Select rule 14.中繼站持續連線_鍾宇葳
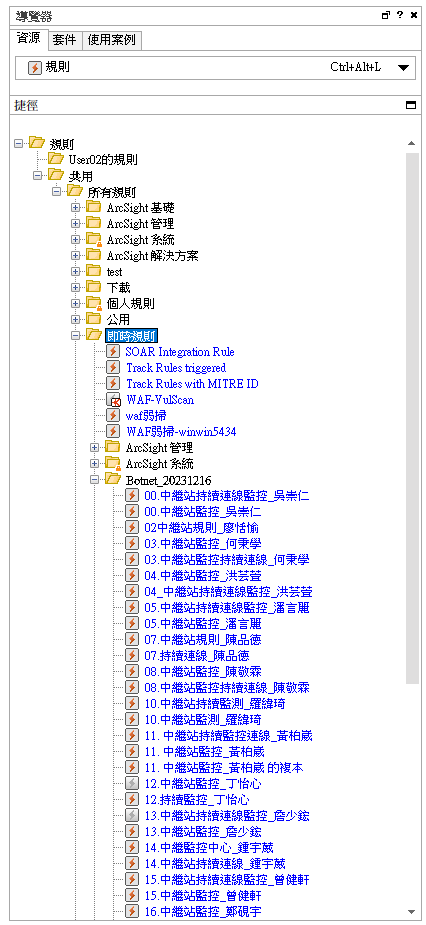 [215, 864]
